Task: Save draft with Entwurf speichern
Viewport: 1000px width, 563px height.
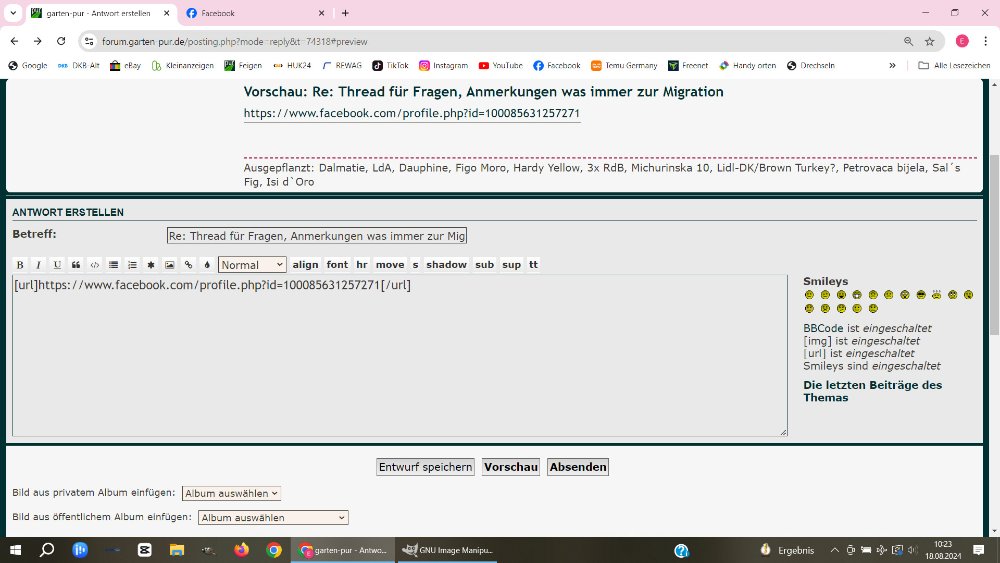Action: [425, 467]
